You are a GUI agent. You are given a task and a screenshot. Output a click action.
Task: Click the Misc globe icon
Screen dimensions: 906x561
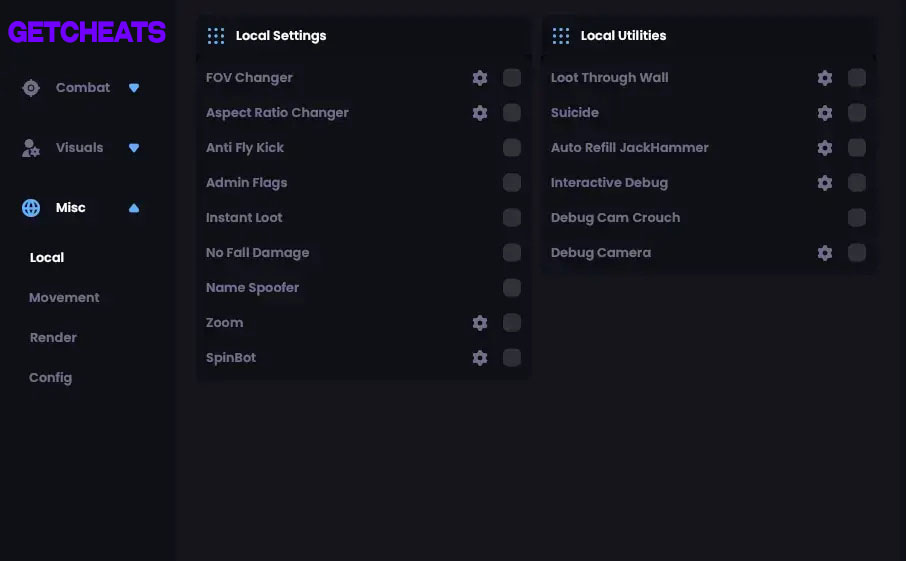tap(31, 208)
